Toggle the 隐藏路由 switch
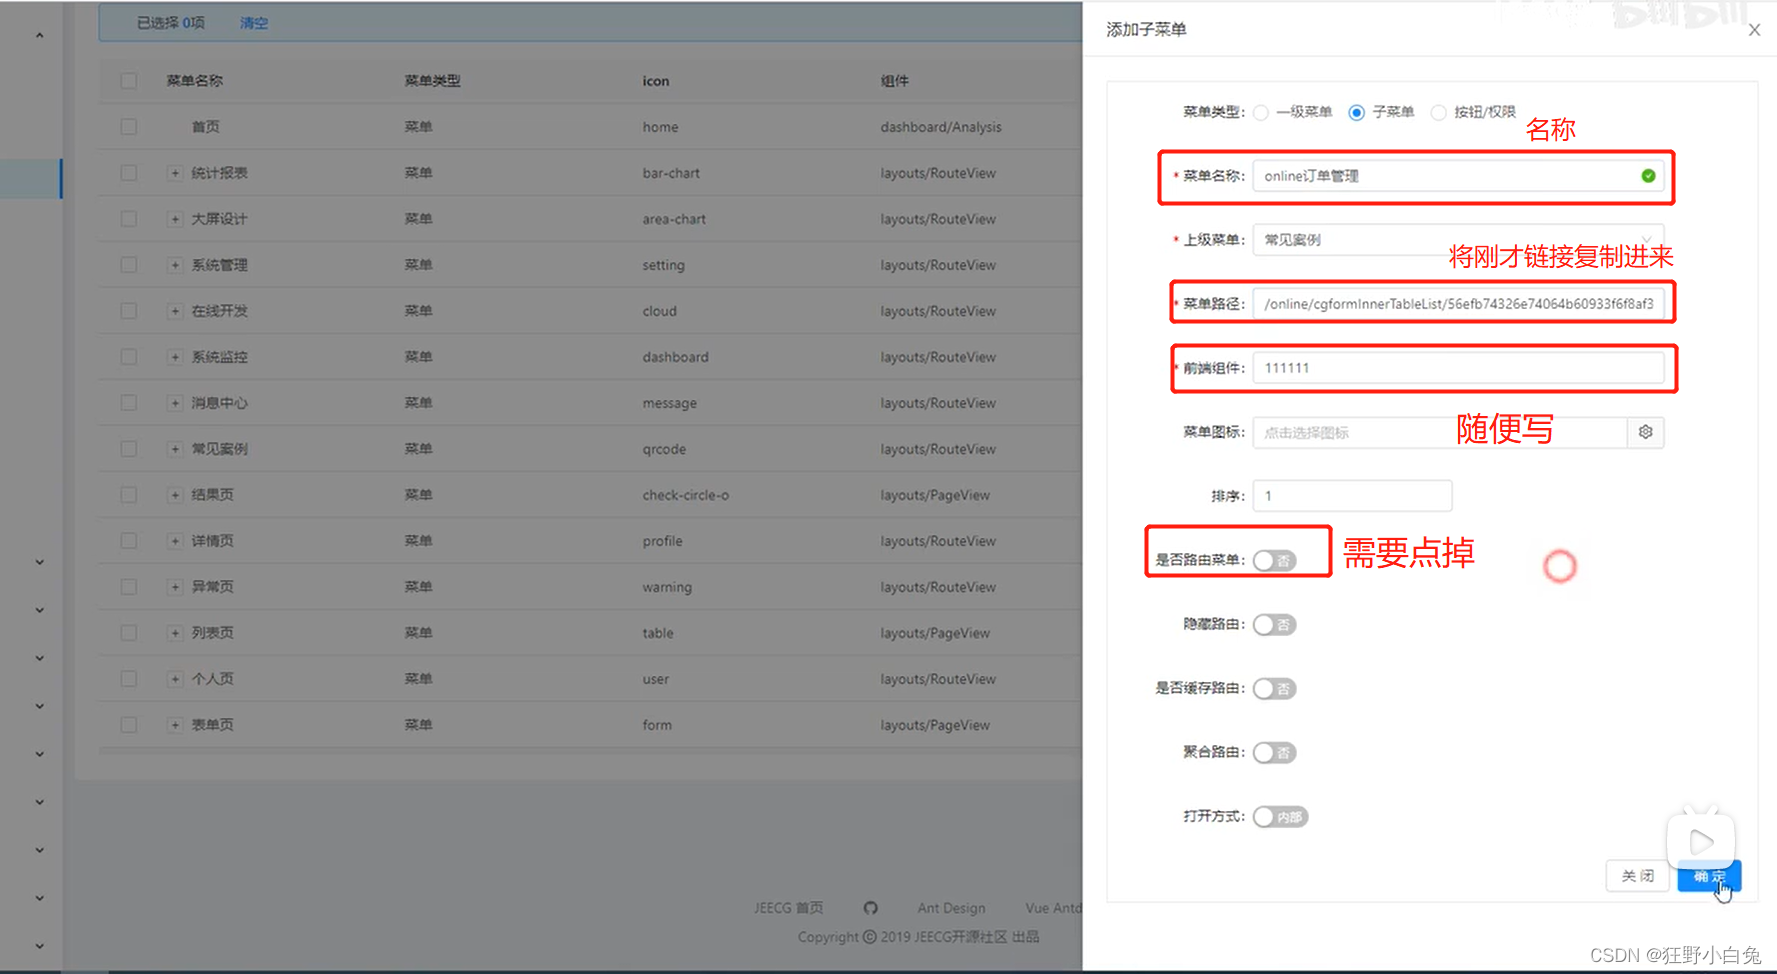Viewport: 1777px width, 974px height. (x=1274, y=625)
